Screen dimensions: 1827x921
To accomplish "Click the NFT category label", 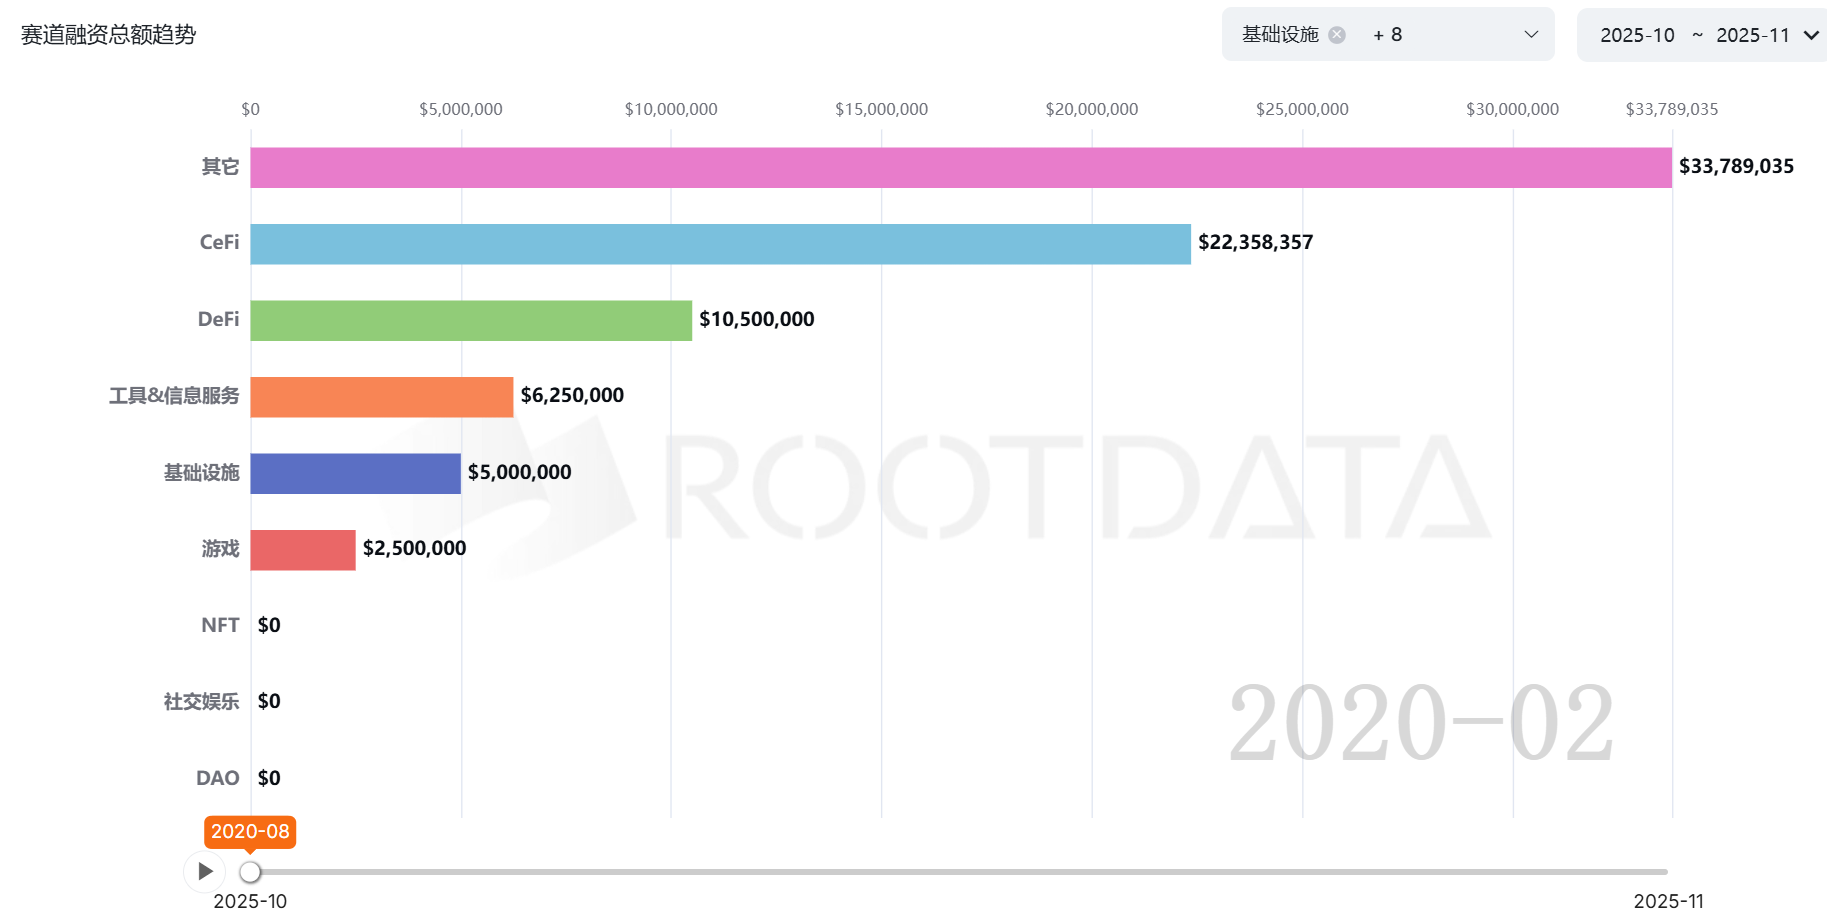I will click(220, 625).
